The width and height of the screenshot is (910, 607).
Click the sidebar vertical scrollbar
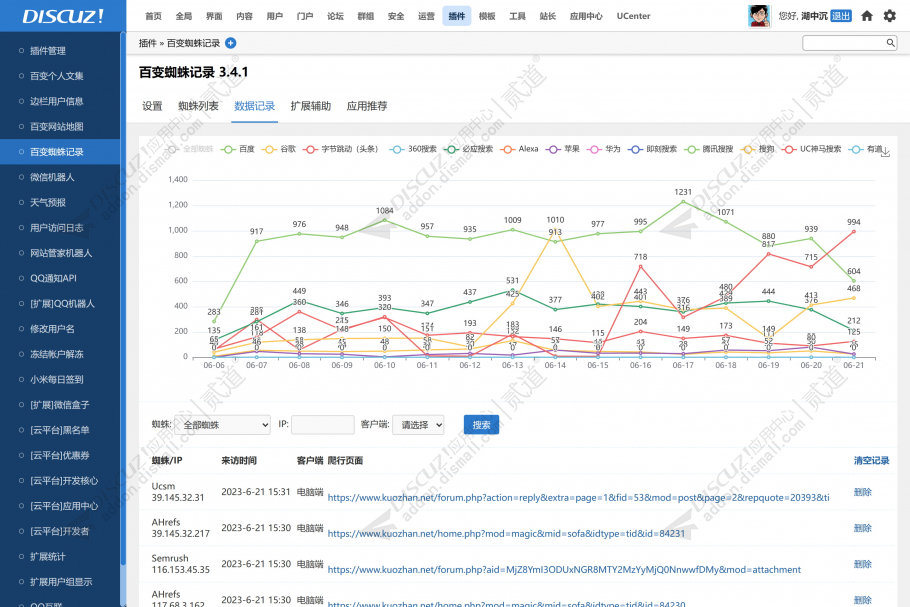coord(123,299)
